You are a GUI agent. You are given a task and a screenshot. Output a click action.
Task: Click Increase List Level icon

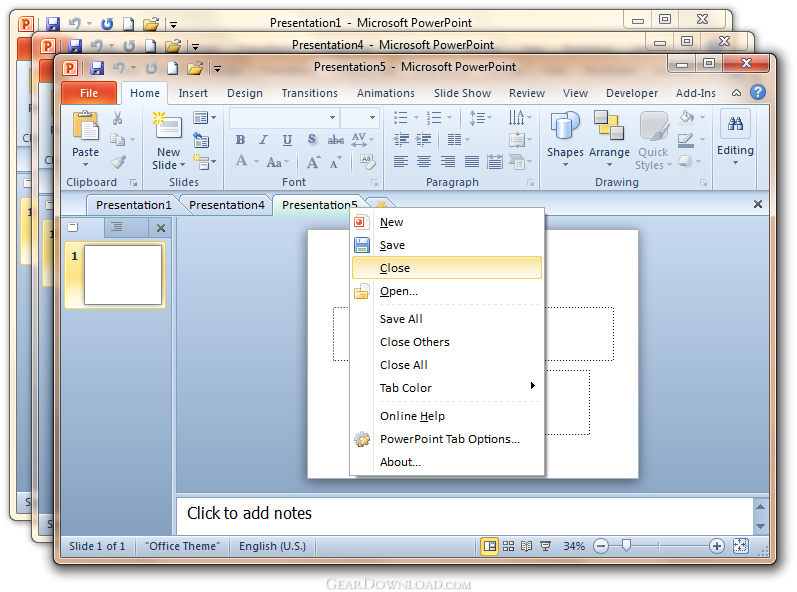[423, 139]
